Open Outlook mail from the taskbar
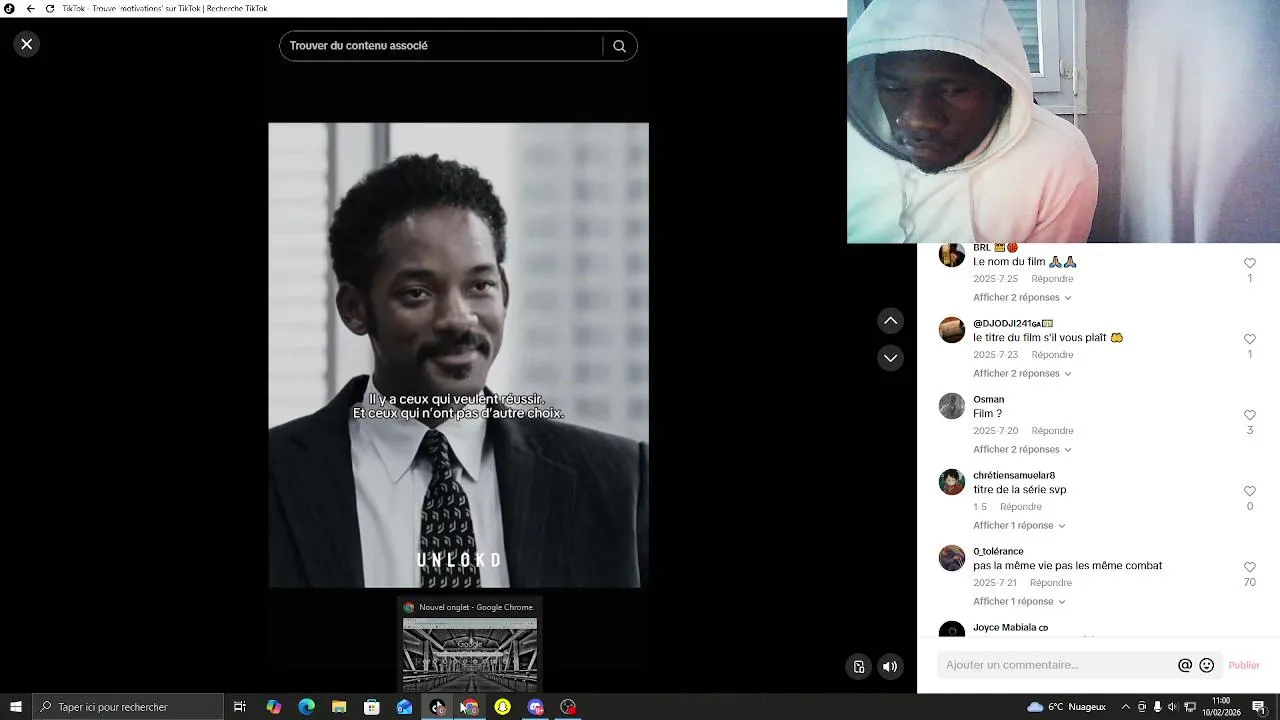1280x720 pixels. click(404, 707)
